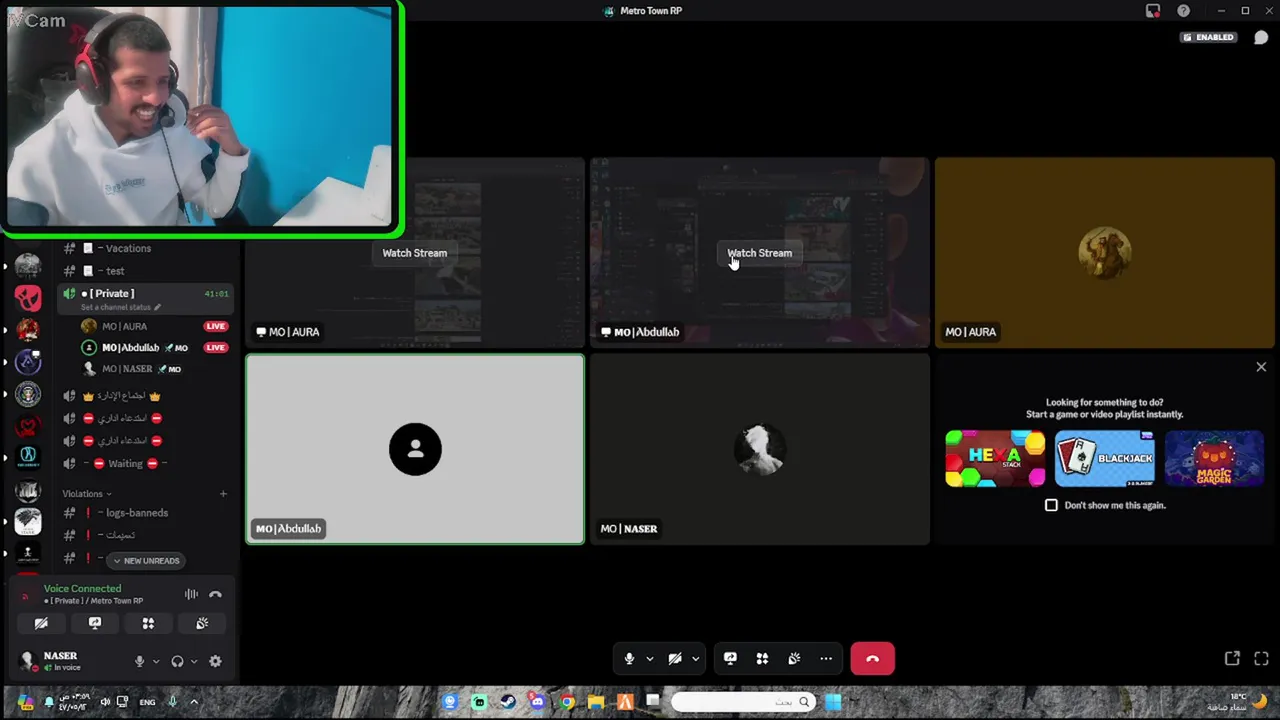
Task: Open input device arrow in user panel
Action: click(x=156, y=661)
